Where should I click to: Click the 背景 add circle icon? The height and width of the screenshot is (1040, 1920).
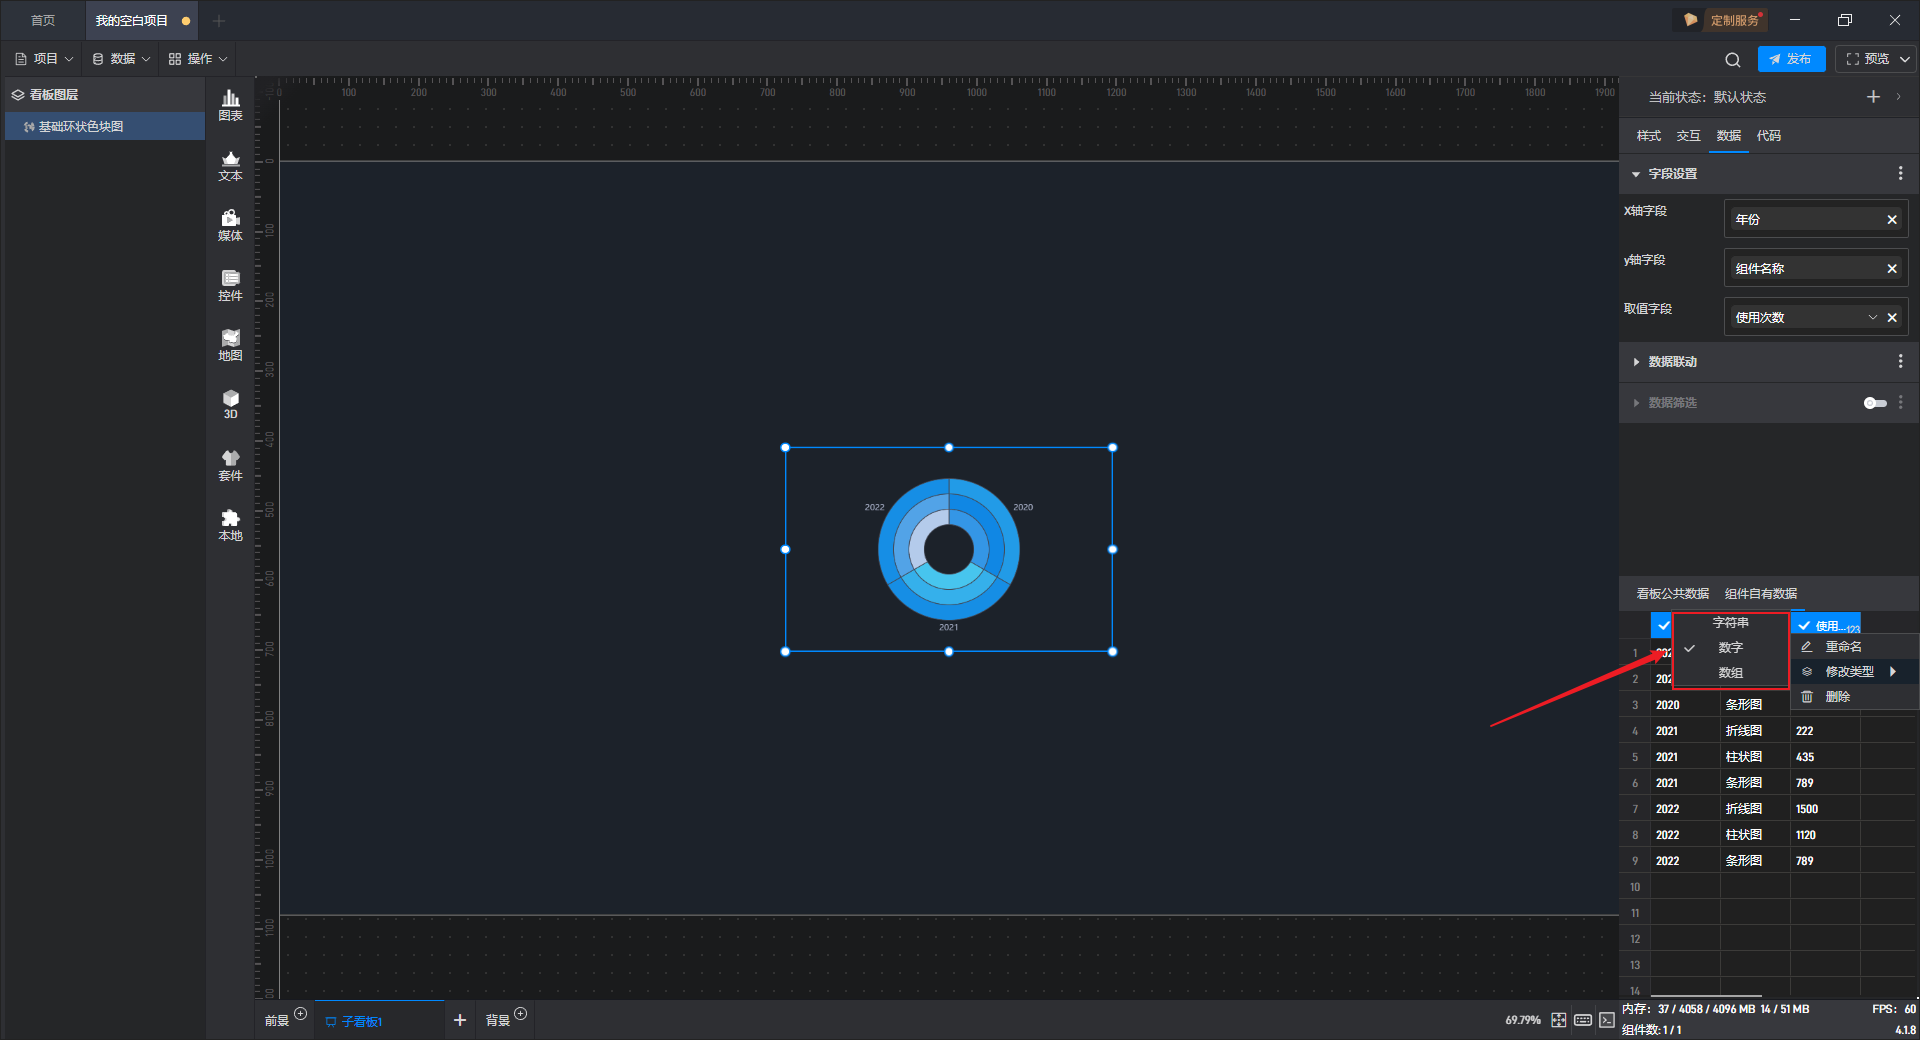pos(521,1014)
